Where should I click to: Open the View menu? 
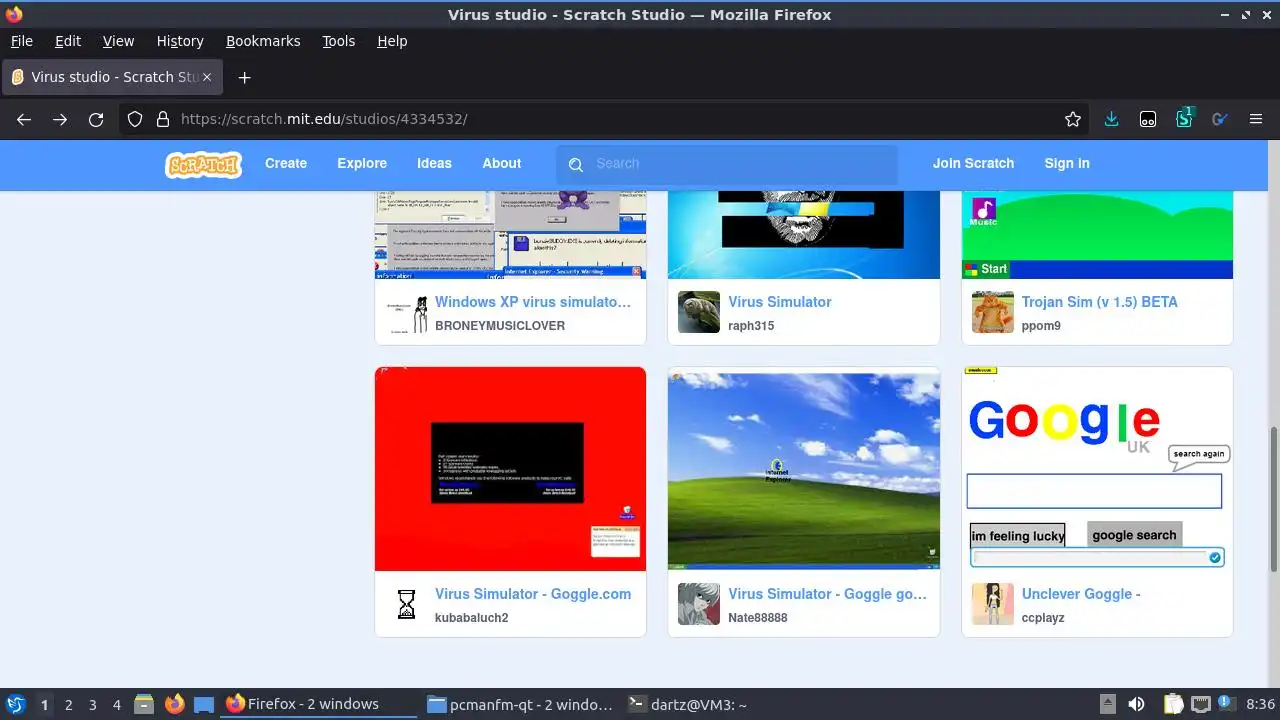pos(118,41)
